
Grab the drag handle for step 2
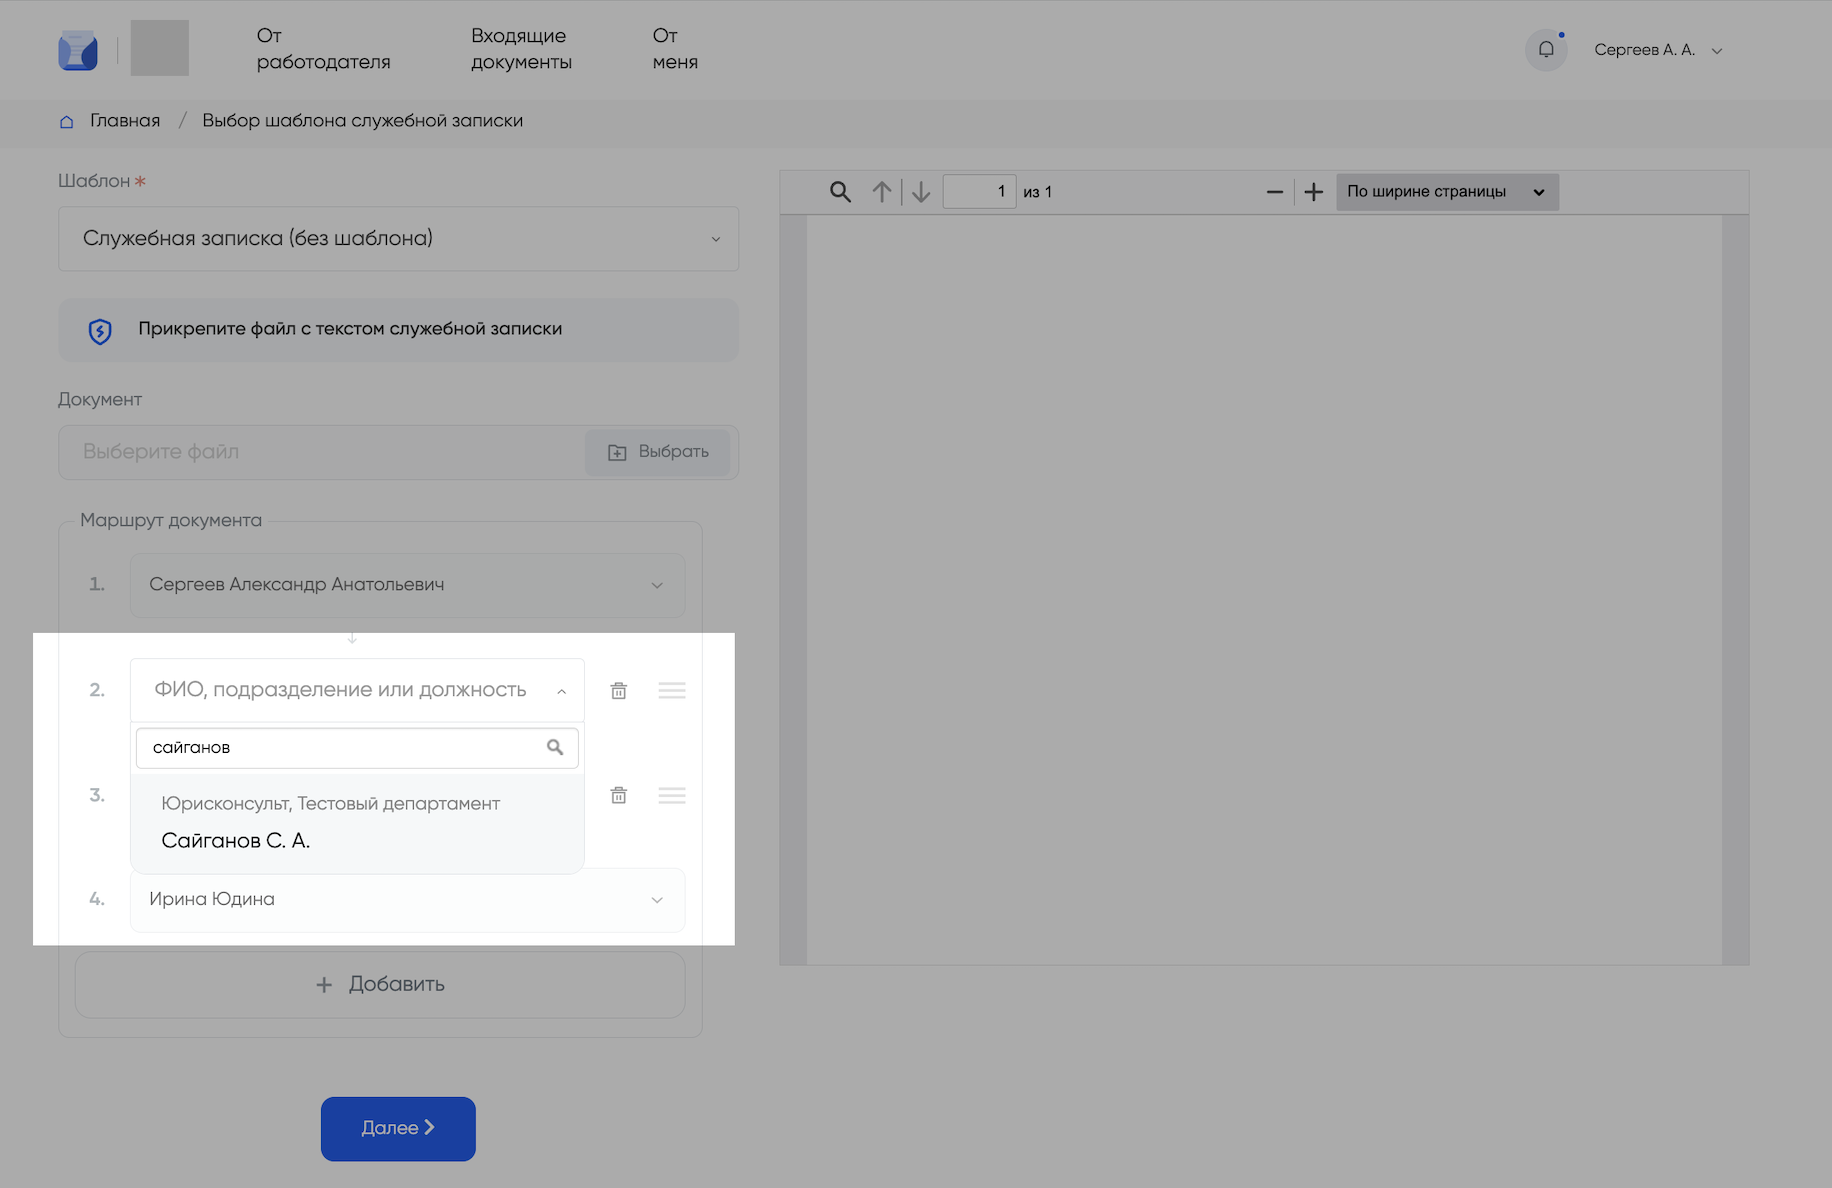click(672, 691)
